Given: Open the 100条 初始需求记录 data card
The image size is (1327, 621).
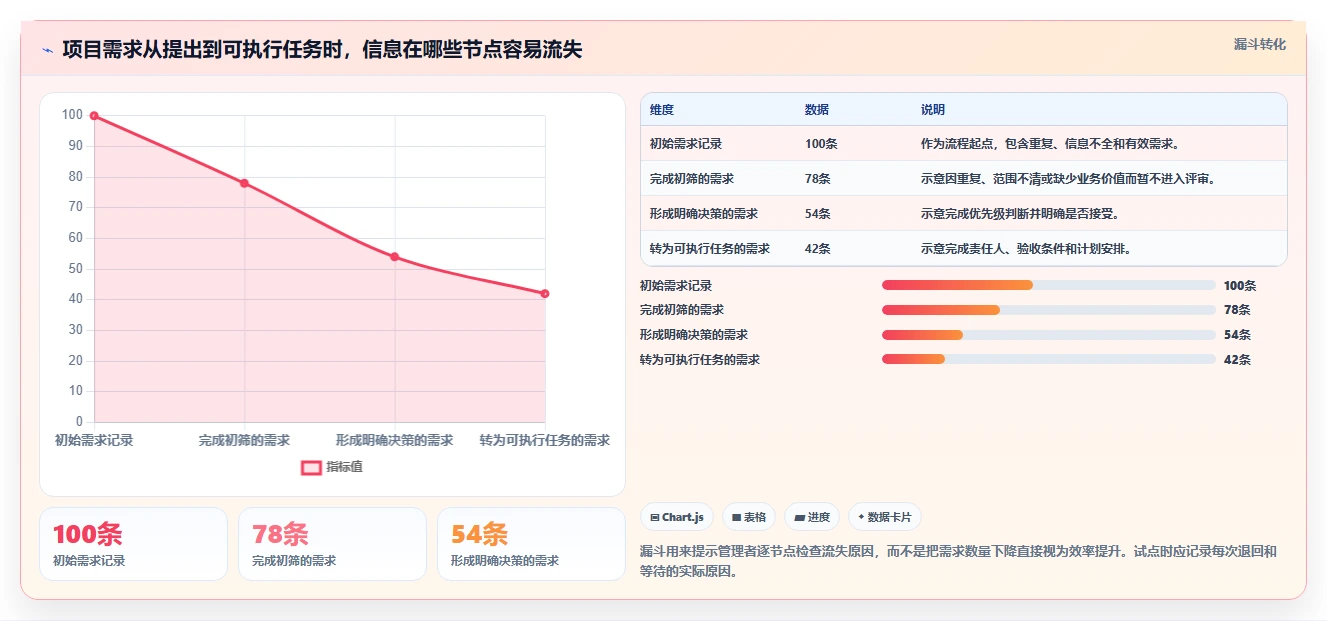Looking at the screenshot, I should [x=133, y=544].
